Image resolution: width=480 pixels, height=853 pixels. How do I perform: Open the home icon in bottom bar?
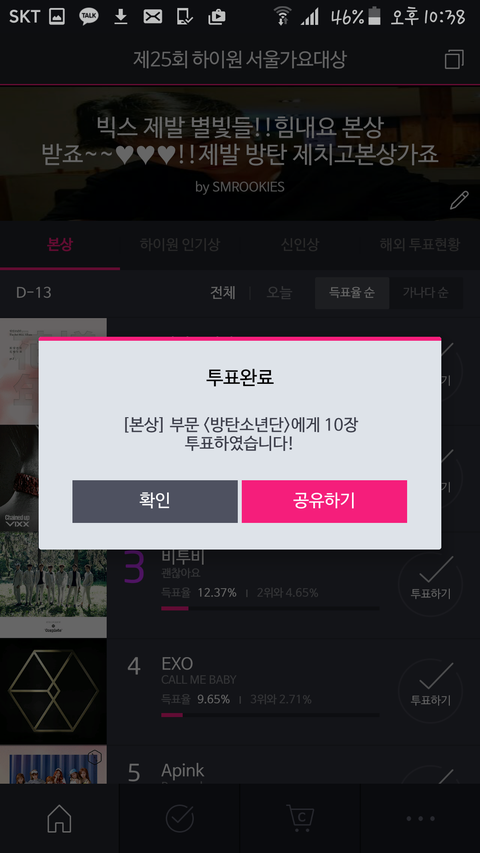coord(59,818)
